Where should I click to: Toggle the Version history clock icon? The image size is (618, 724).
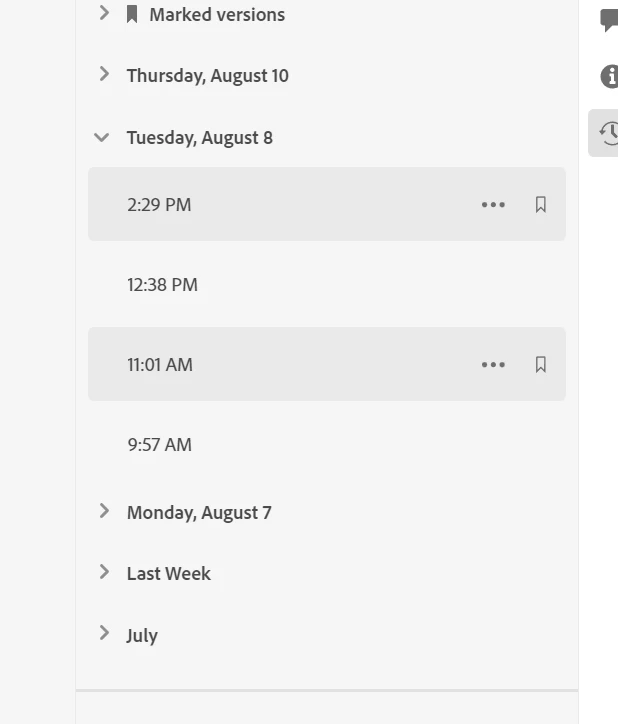click(x=603, y=133)
